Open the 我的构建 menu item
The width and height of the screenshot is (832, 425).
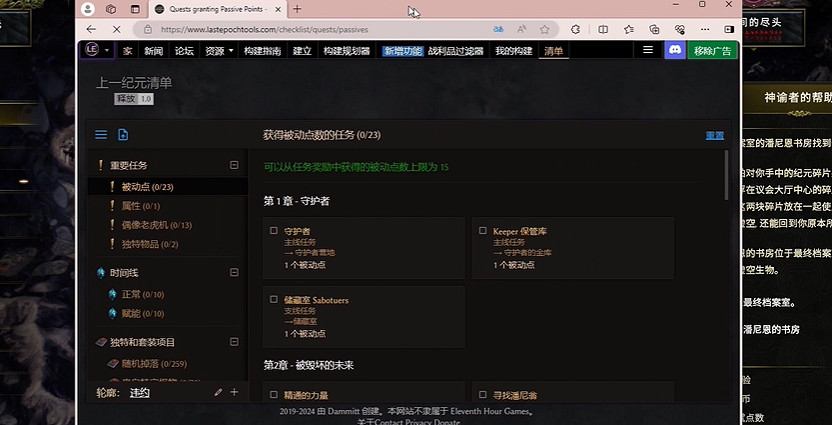click(513, 51)
